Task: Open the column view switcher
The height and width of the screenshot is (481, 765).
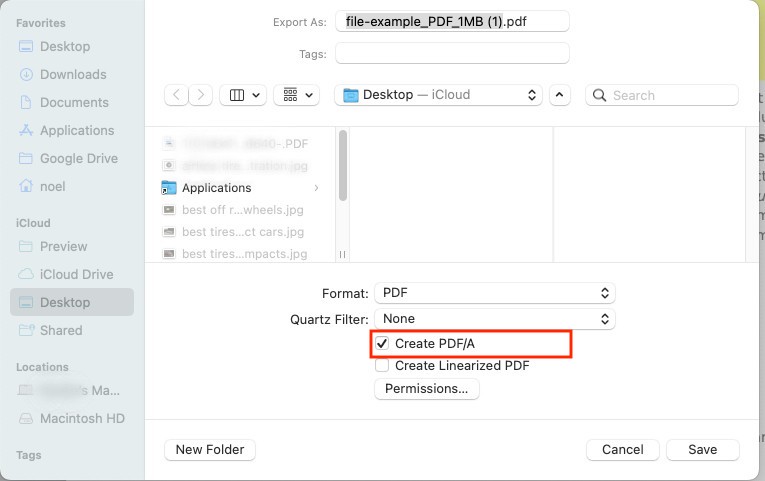Action: point(243,95)
